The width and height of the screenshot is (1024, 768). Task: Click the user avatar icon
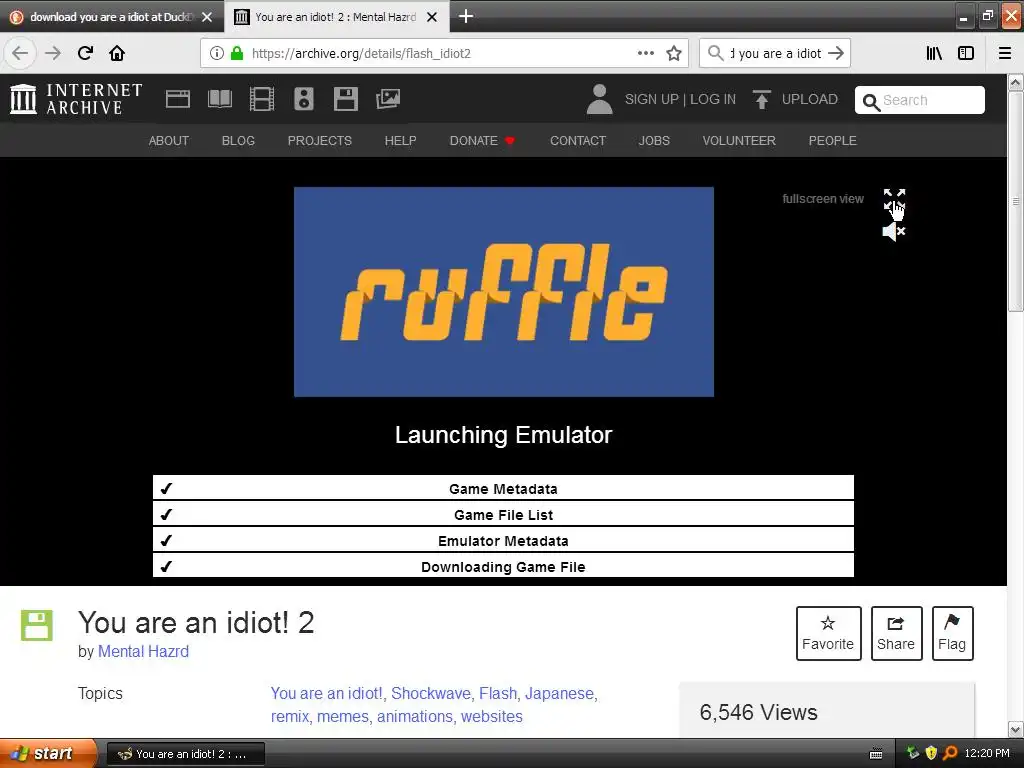pos(600,99)
